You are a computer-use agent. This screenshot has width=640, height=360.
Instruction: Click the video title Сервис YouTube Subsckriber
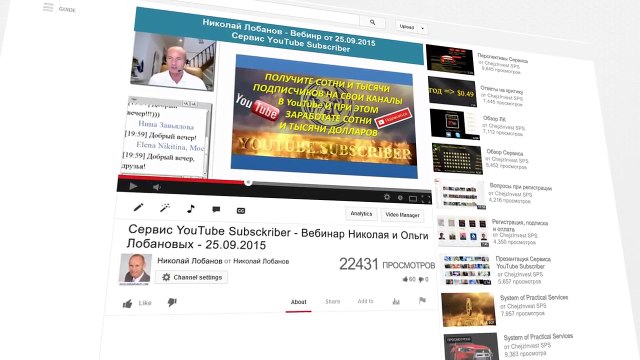tap(278, 238)
